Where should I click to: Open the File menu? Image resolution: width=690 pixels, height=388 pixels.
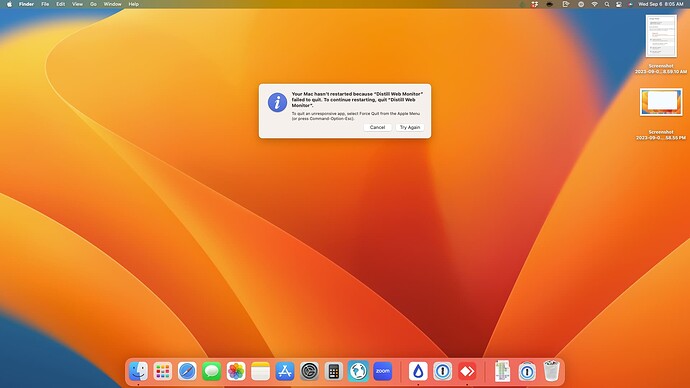pyautogui.click(x=45, y=4)
